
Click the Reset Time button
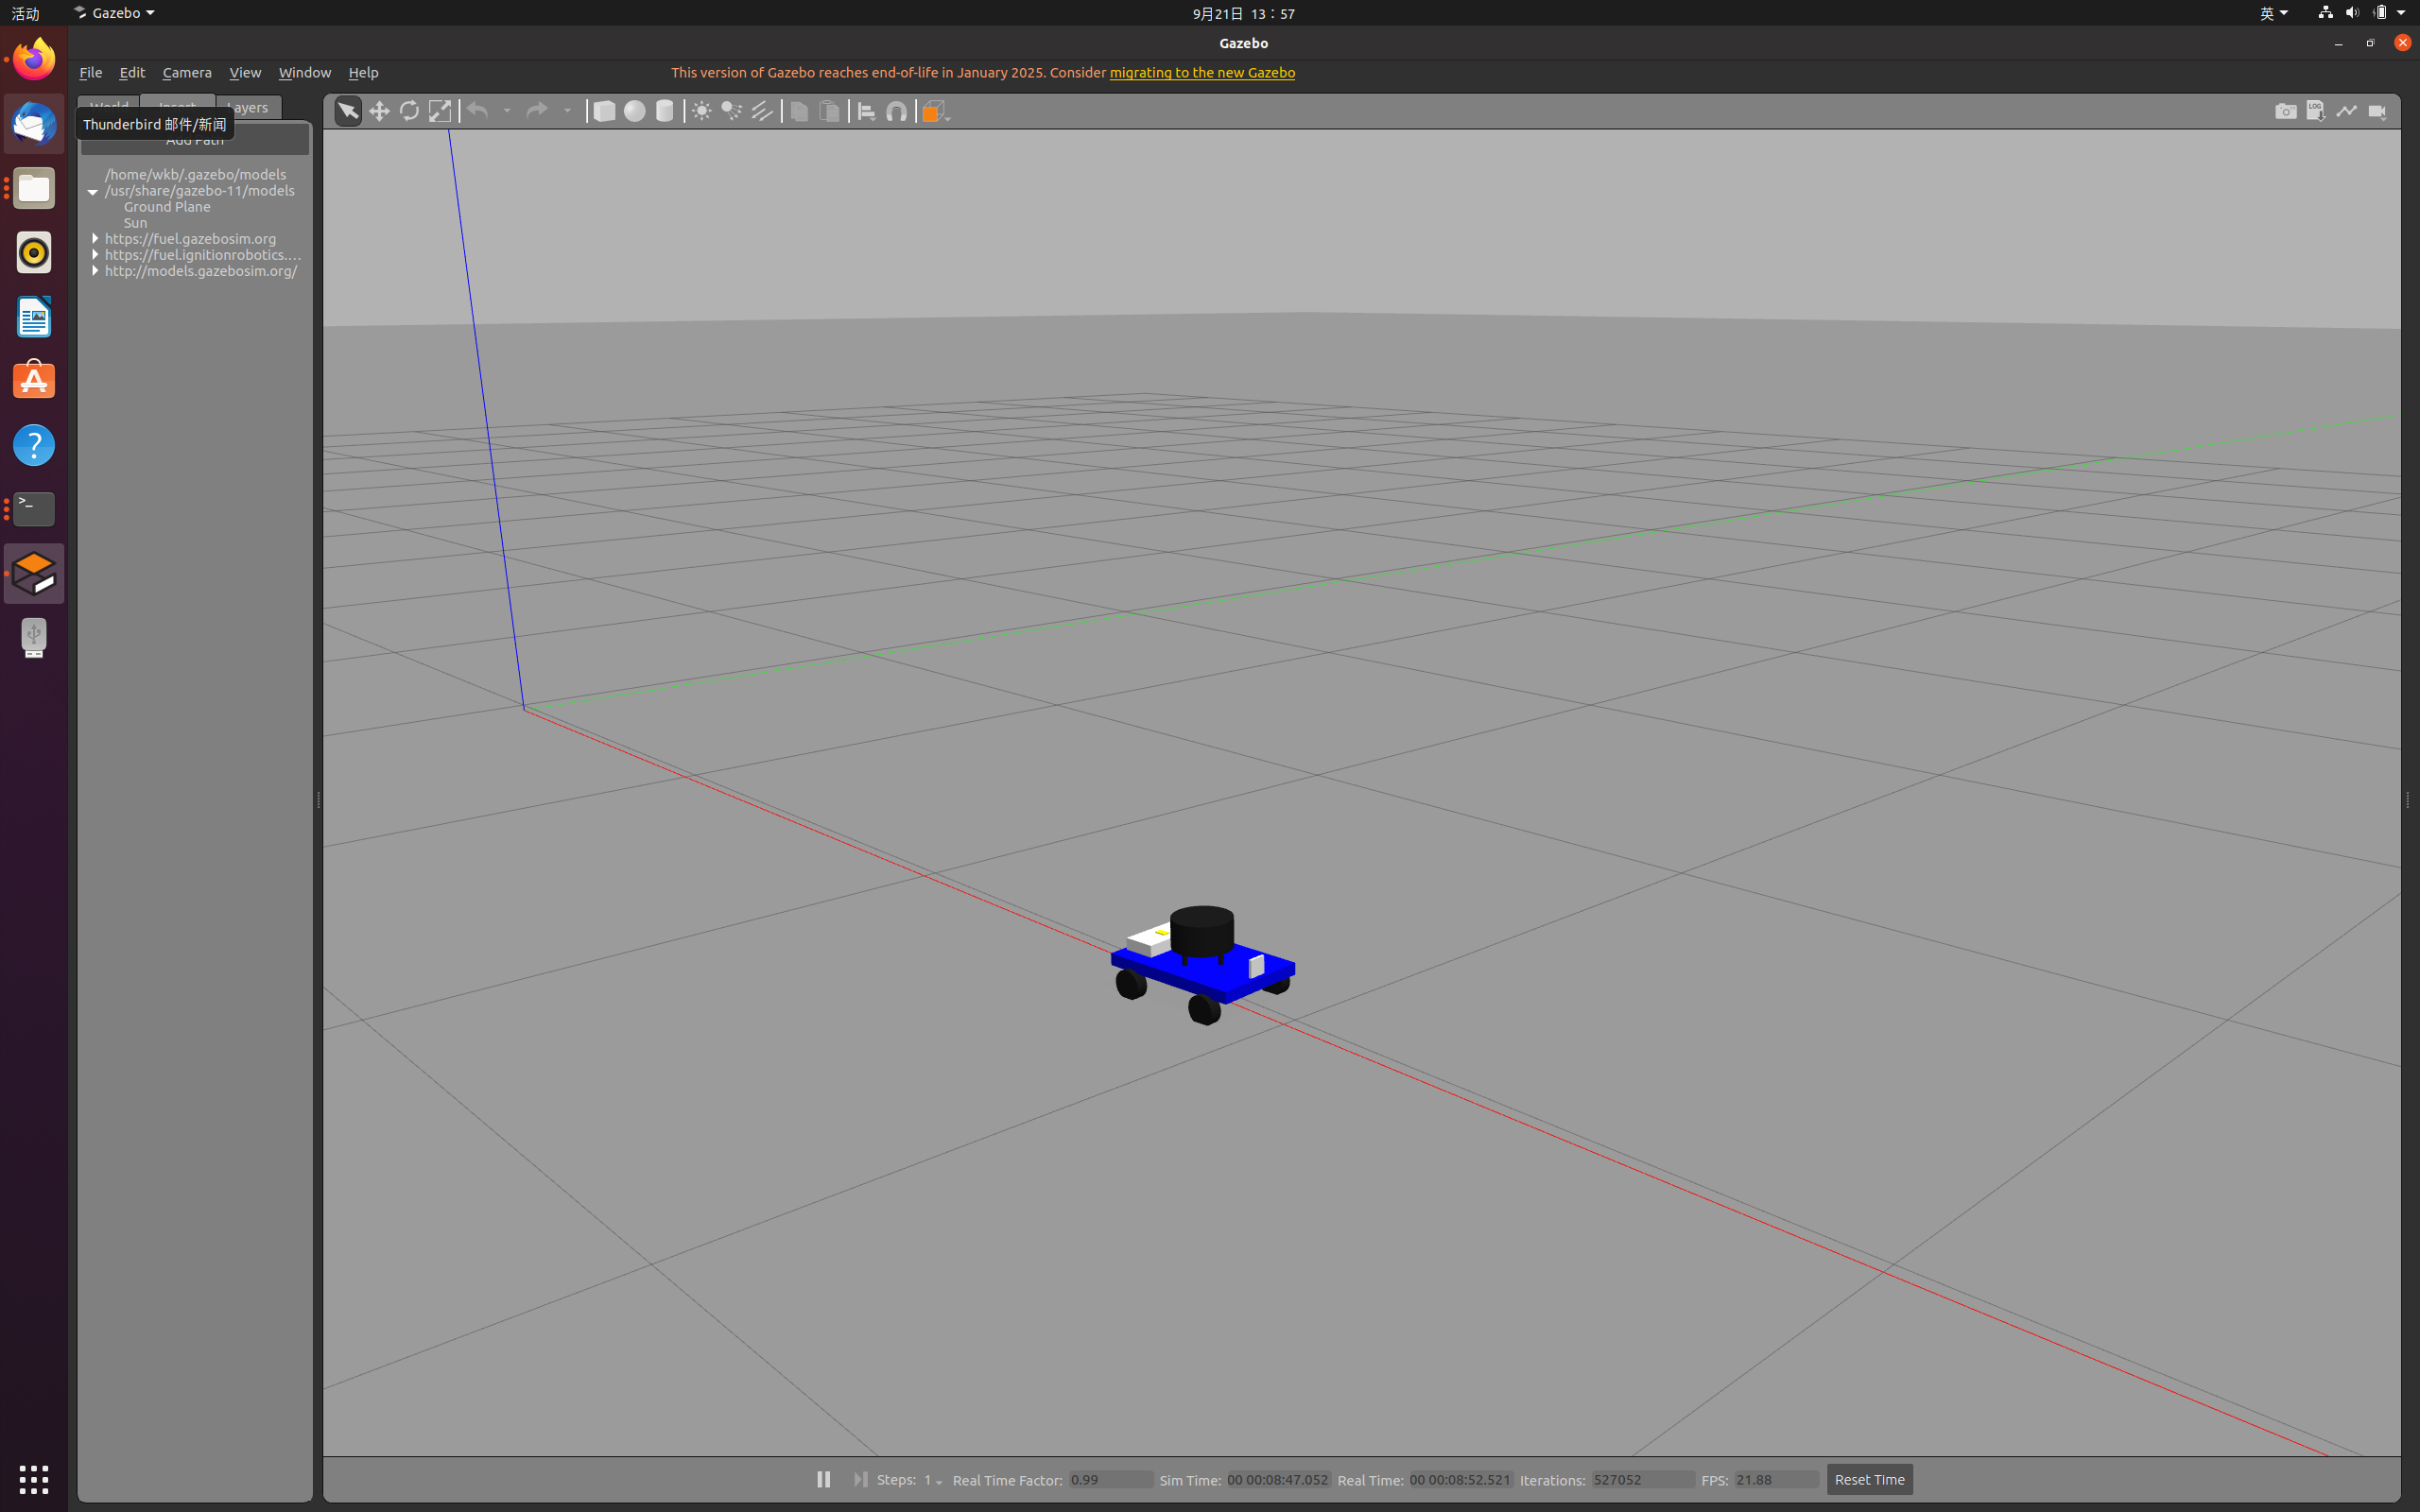(x=1869, y=1480)
